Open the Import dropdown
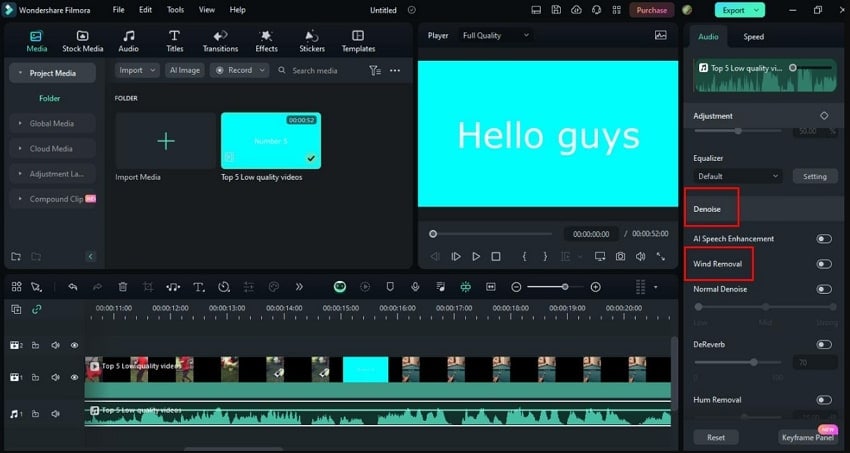This screenshot has width=850, height=453. (137, 70)
